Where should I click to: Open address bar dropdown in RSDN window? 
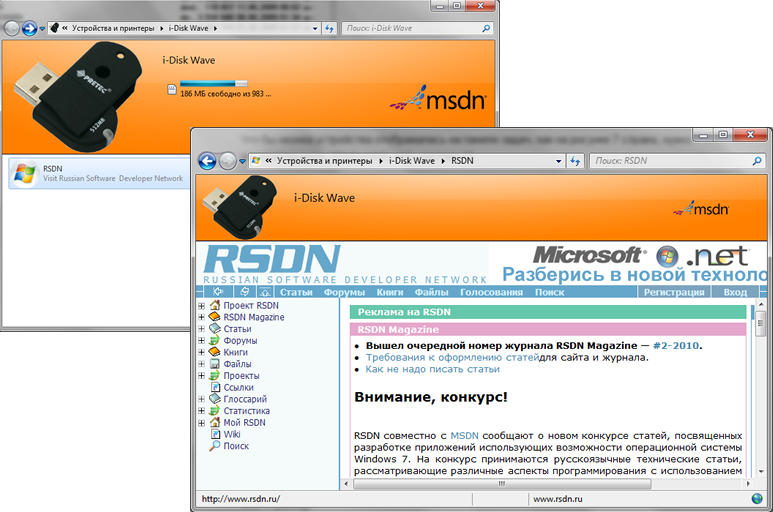tap(559, 161)
